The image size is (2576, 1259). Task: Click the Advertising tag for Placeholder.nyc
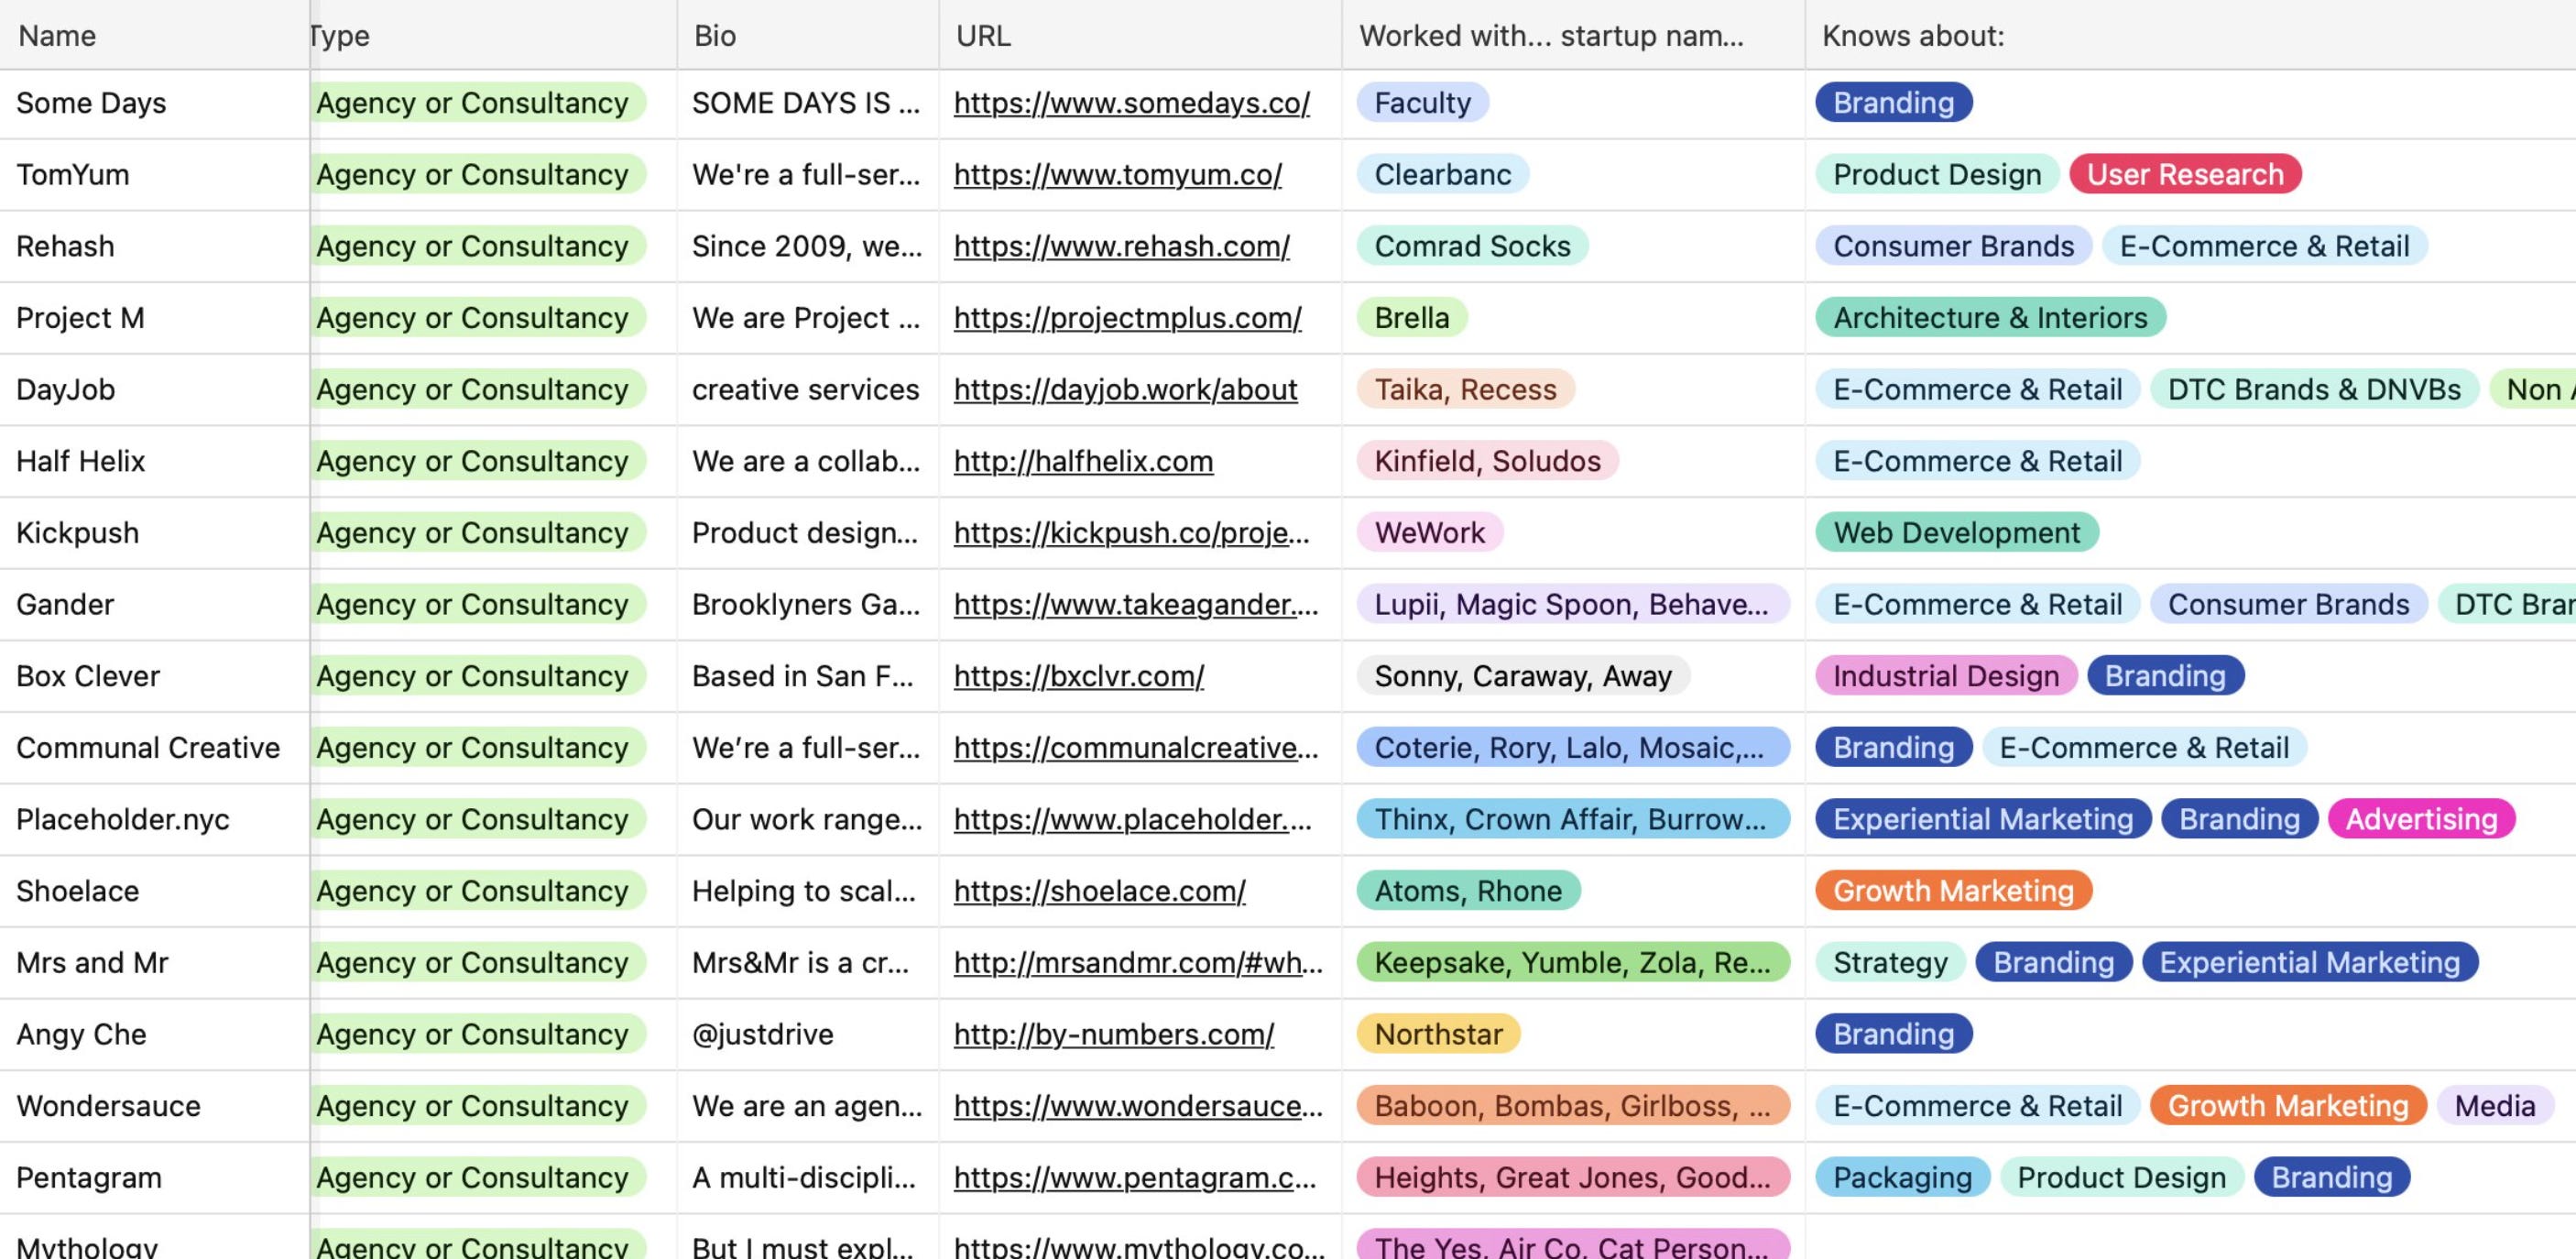(2421, 820)
